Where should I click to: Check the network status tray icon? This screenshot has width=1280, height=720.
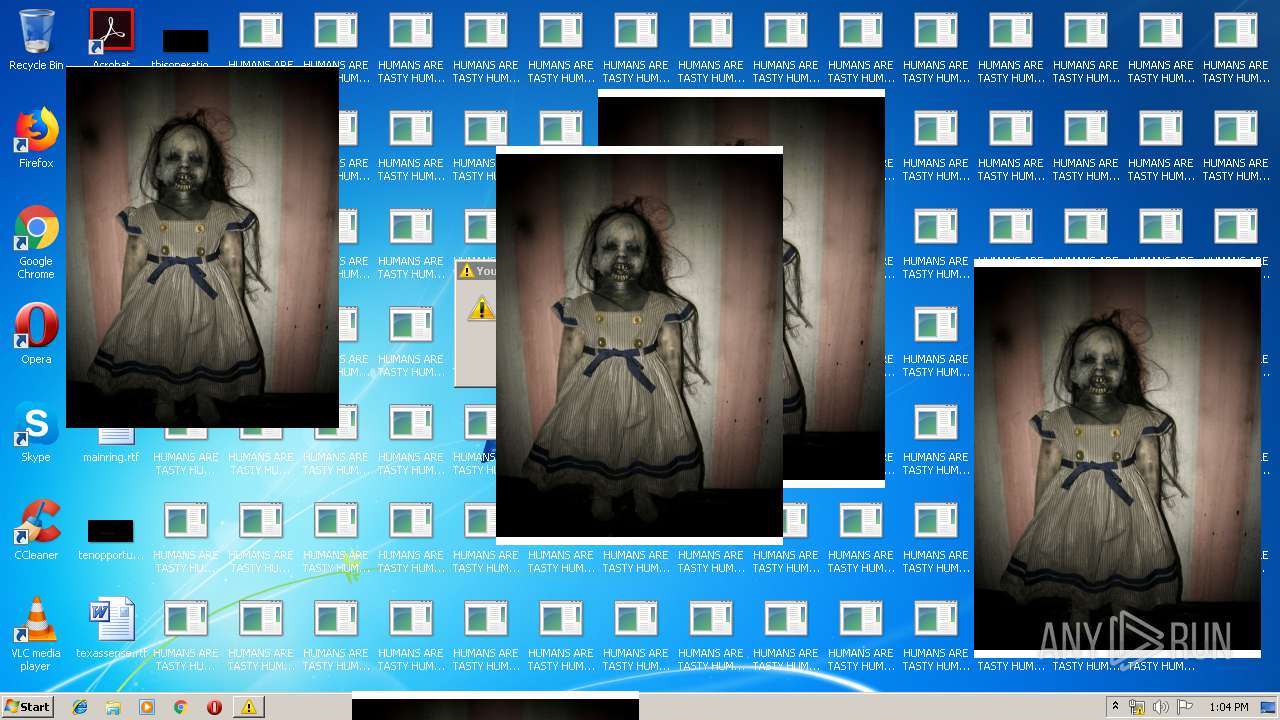pos(1137,707)
